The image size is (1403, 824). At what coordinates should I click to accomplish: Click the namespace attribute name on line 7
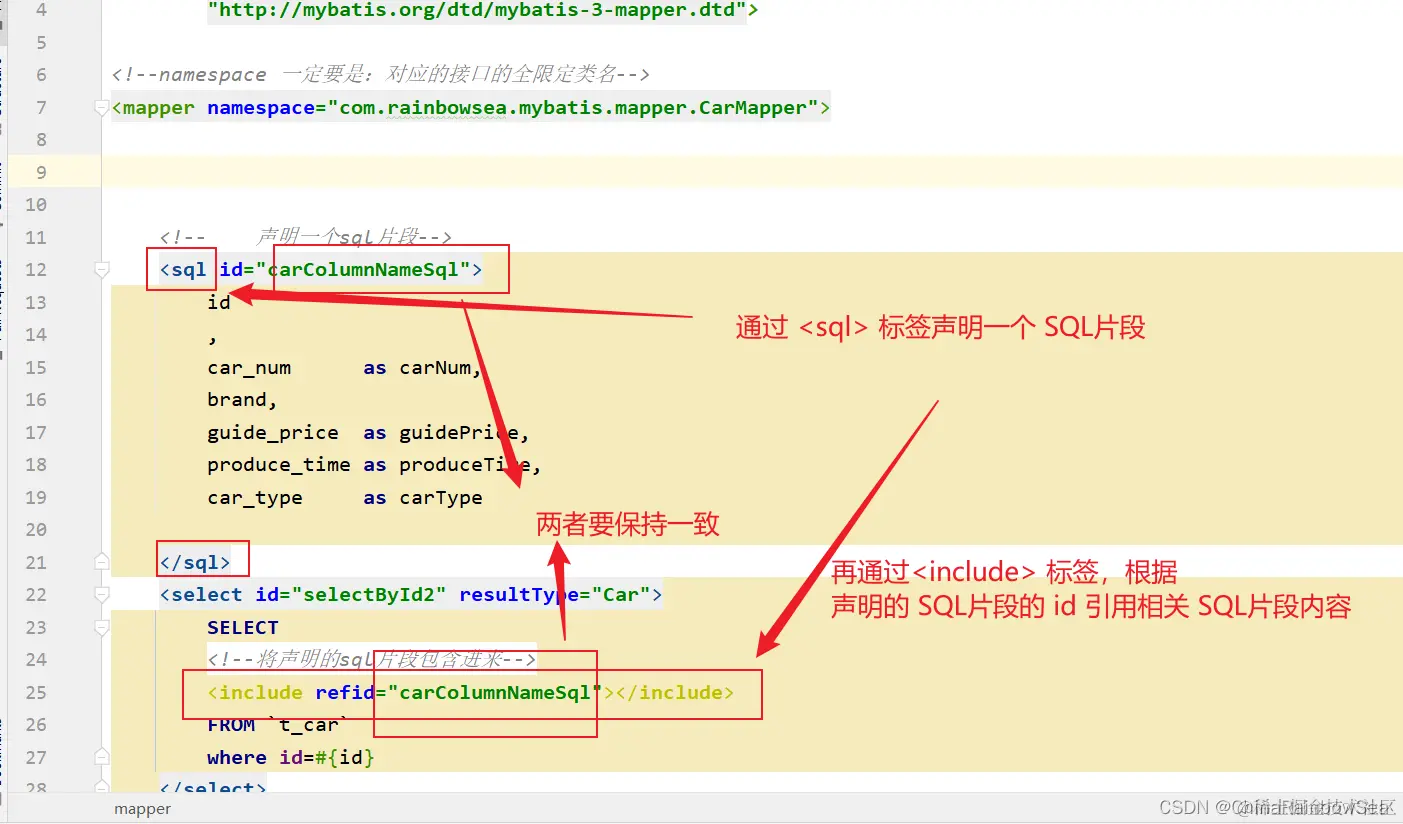click(x=261, y=108)
